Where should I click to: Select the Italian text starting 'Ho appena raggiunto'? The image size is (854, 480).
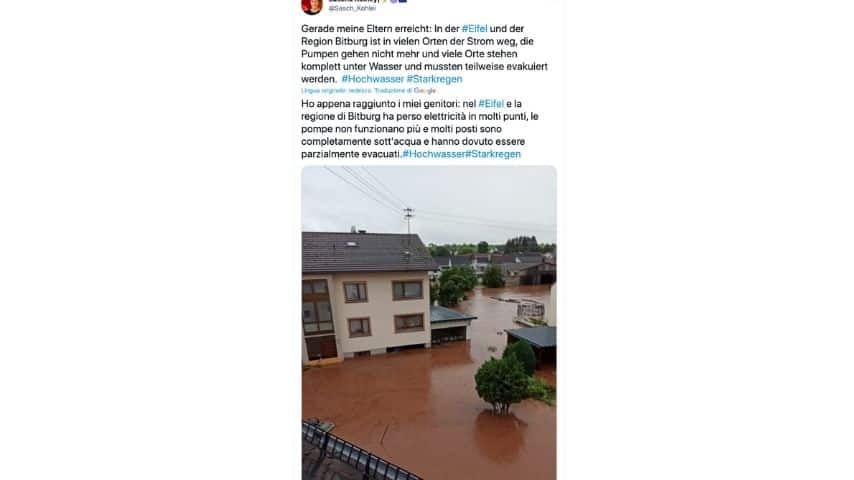(420, 129)
